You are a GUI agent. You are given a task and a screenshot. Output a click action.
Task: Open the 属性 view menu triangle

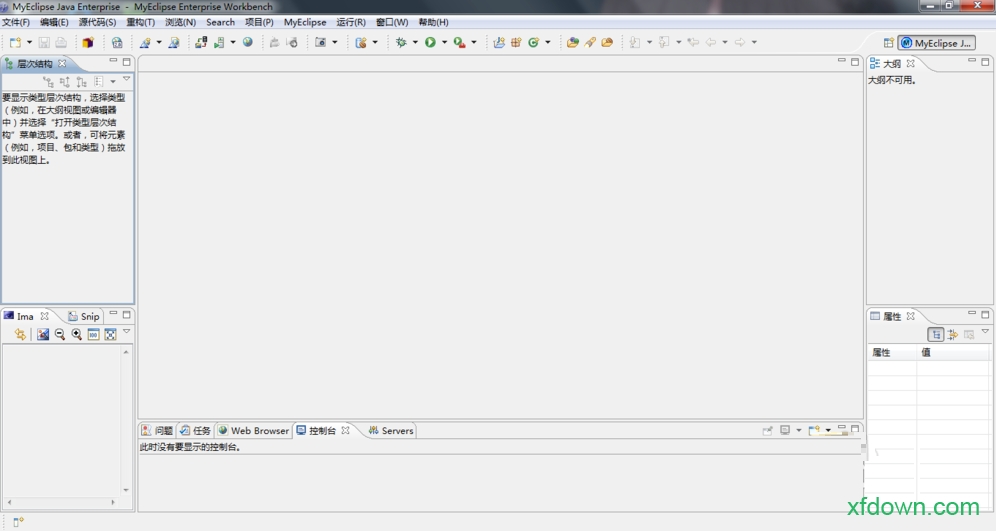[985, 332]
